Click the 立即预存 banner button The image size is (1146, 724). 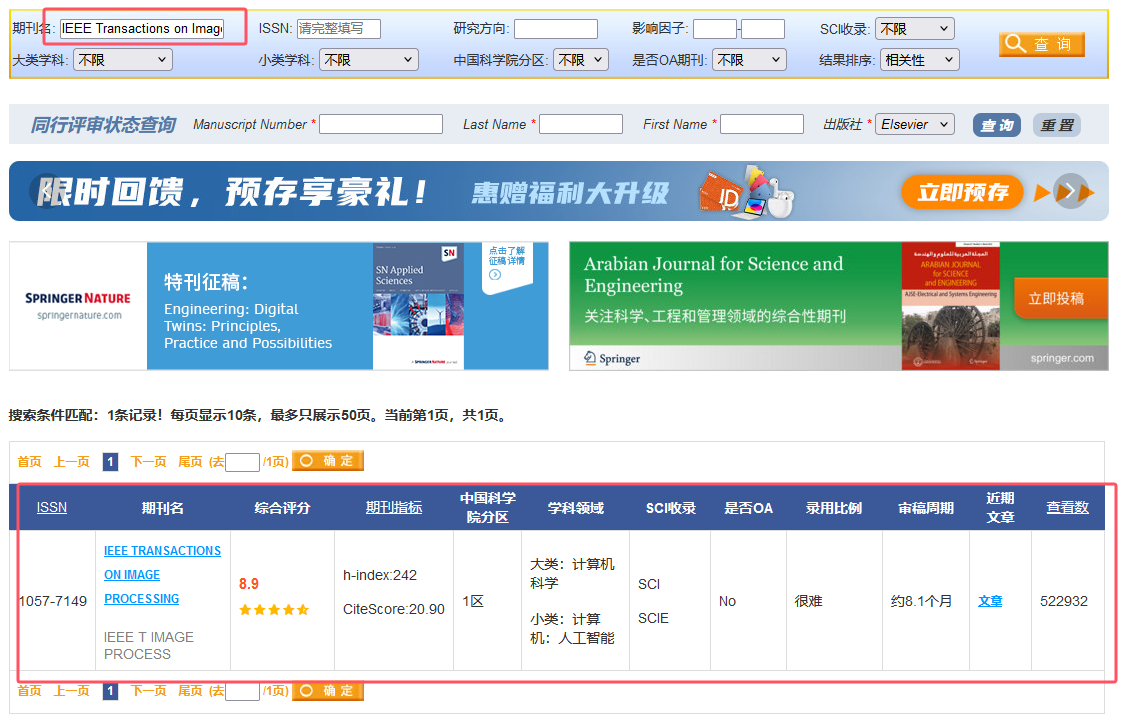click(x=963, y=192)
